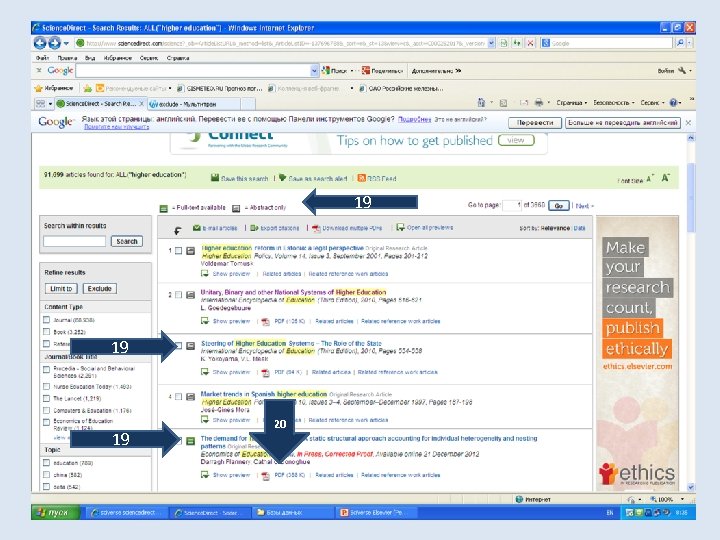The image size is (720, 540).
Task: Open the Справка (Help) menu
Action: pyautogui.click(x=178, y=58)
